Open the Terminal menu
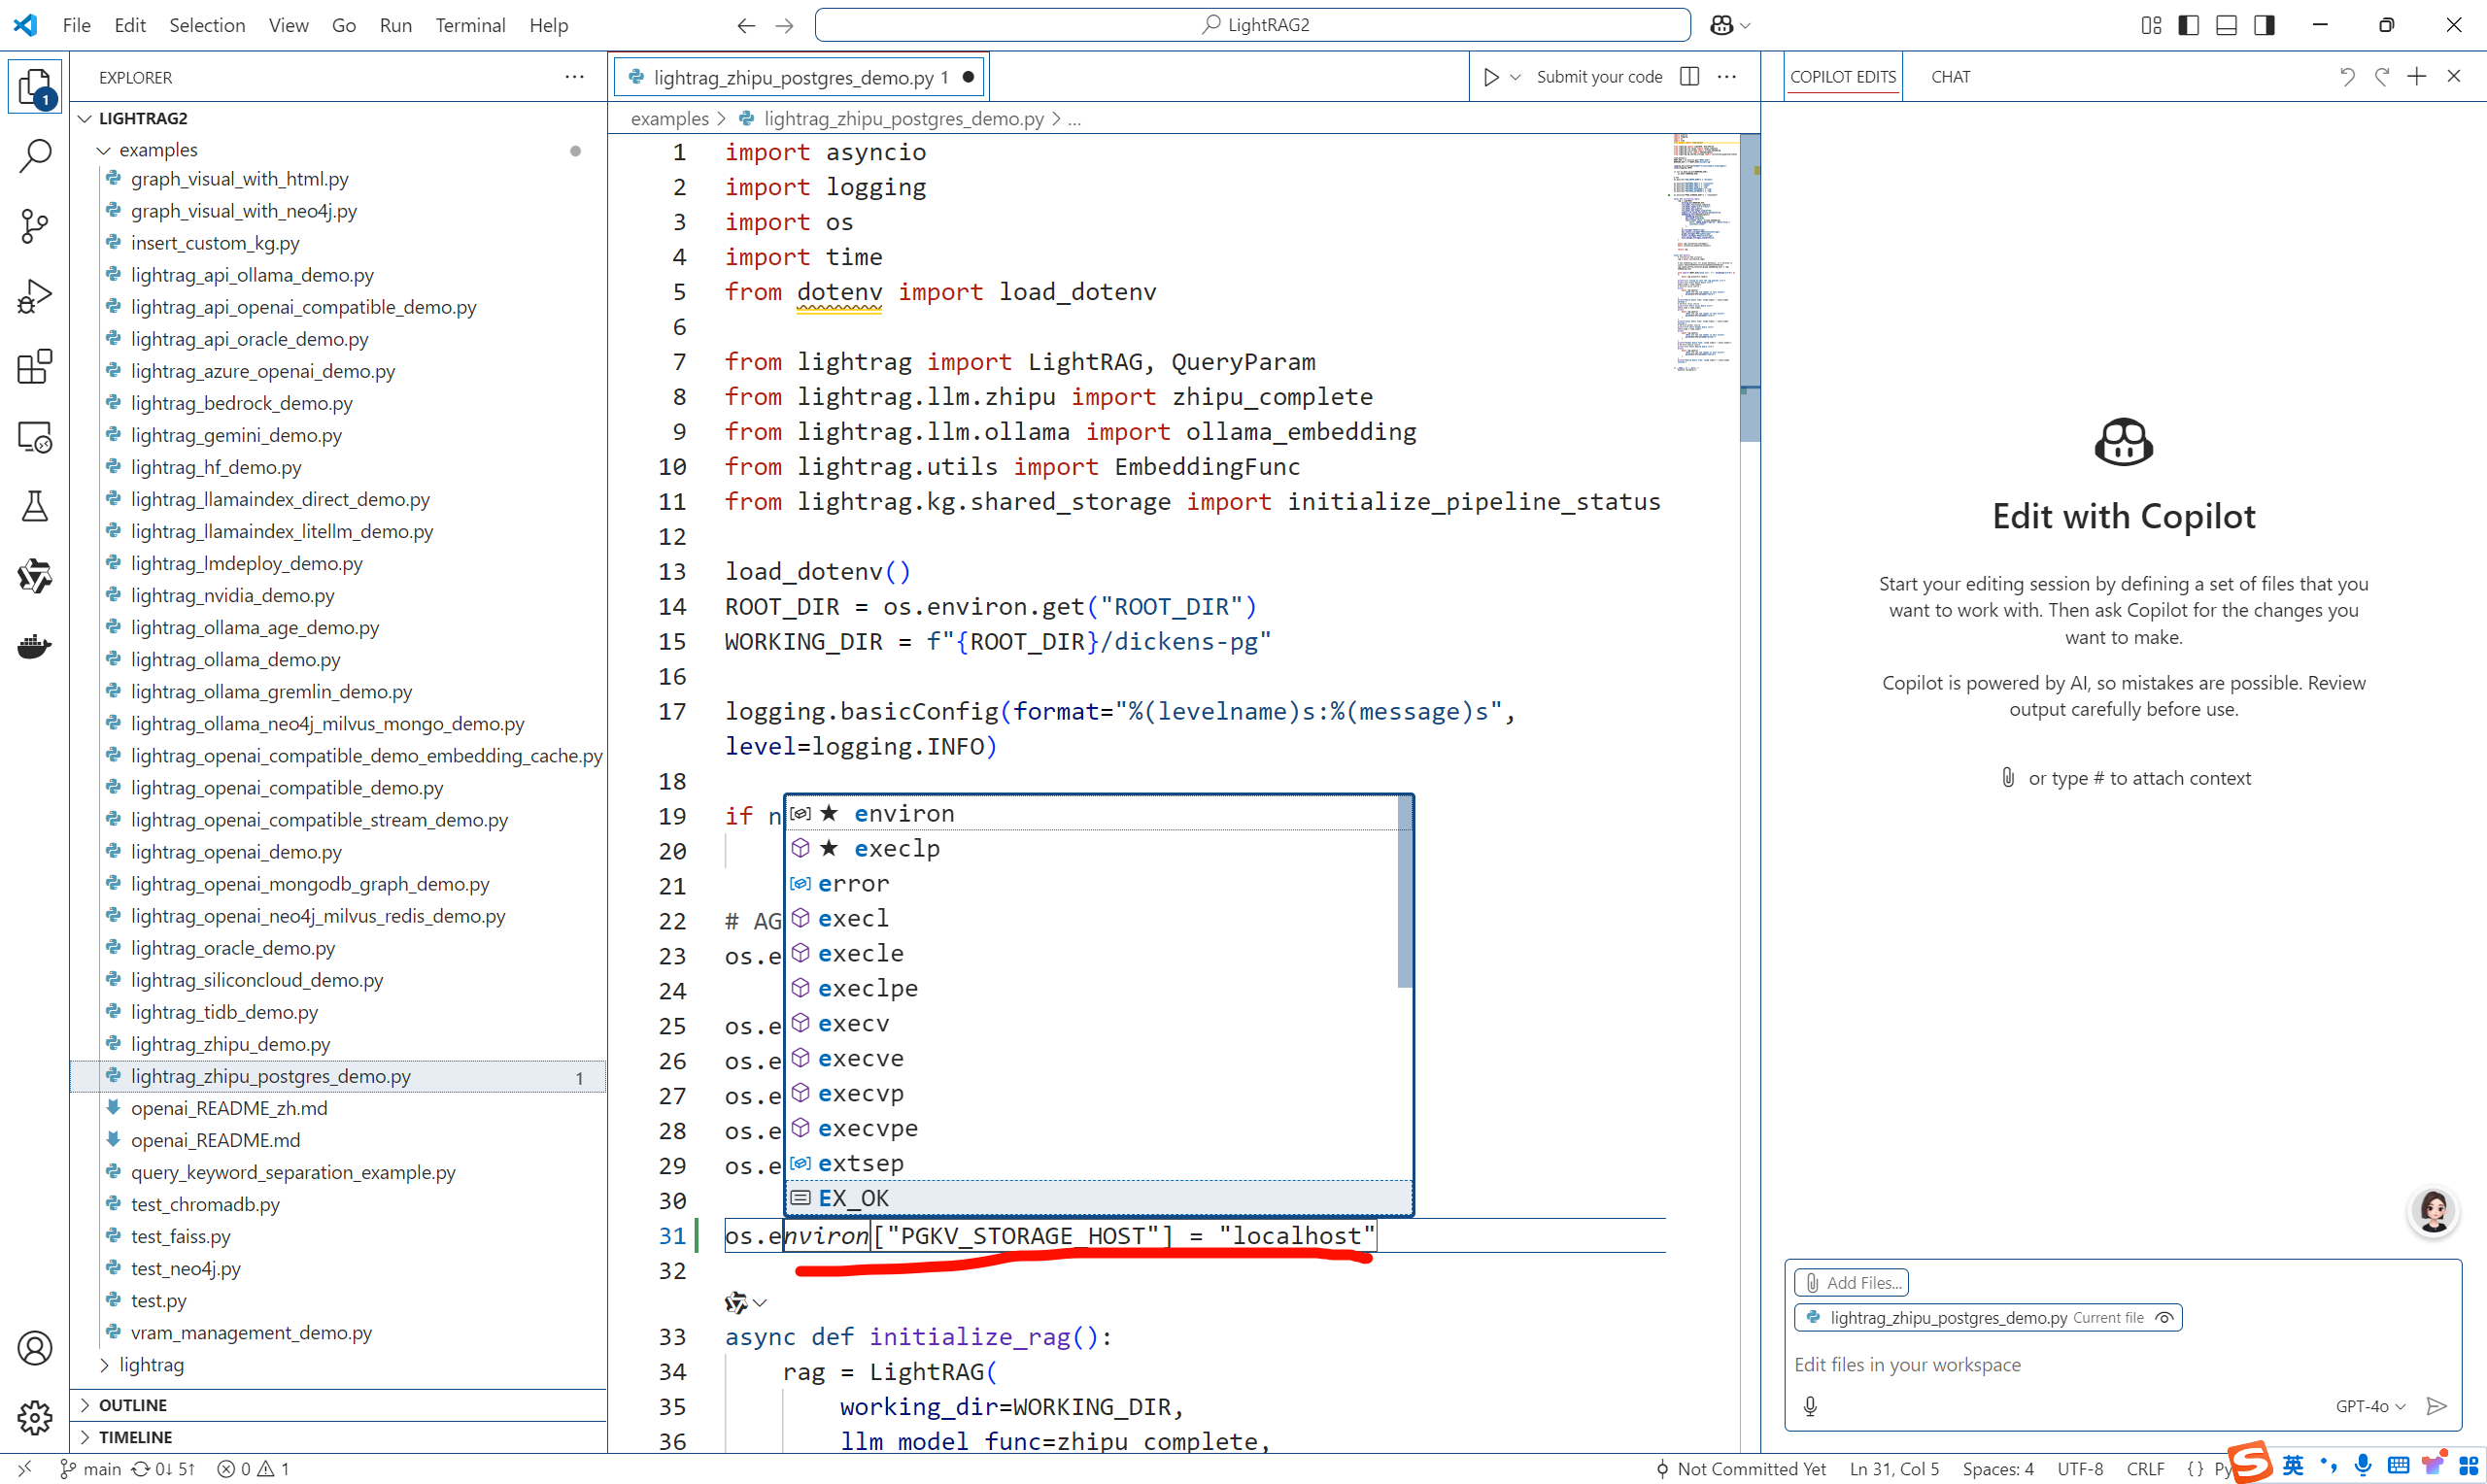 [470, 25]
